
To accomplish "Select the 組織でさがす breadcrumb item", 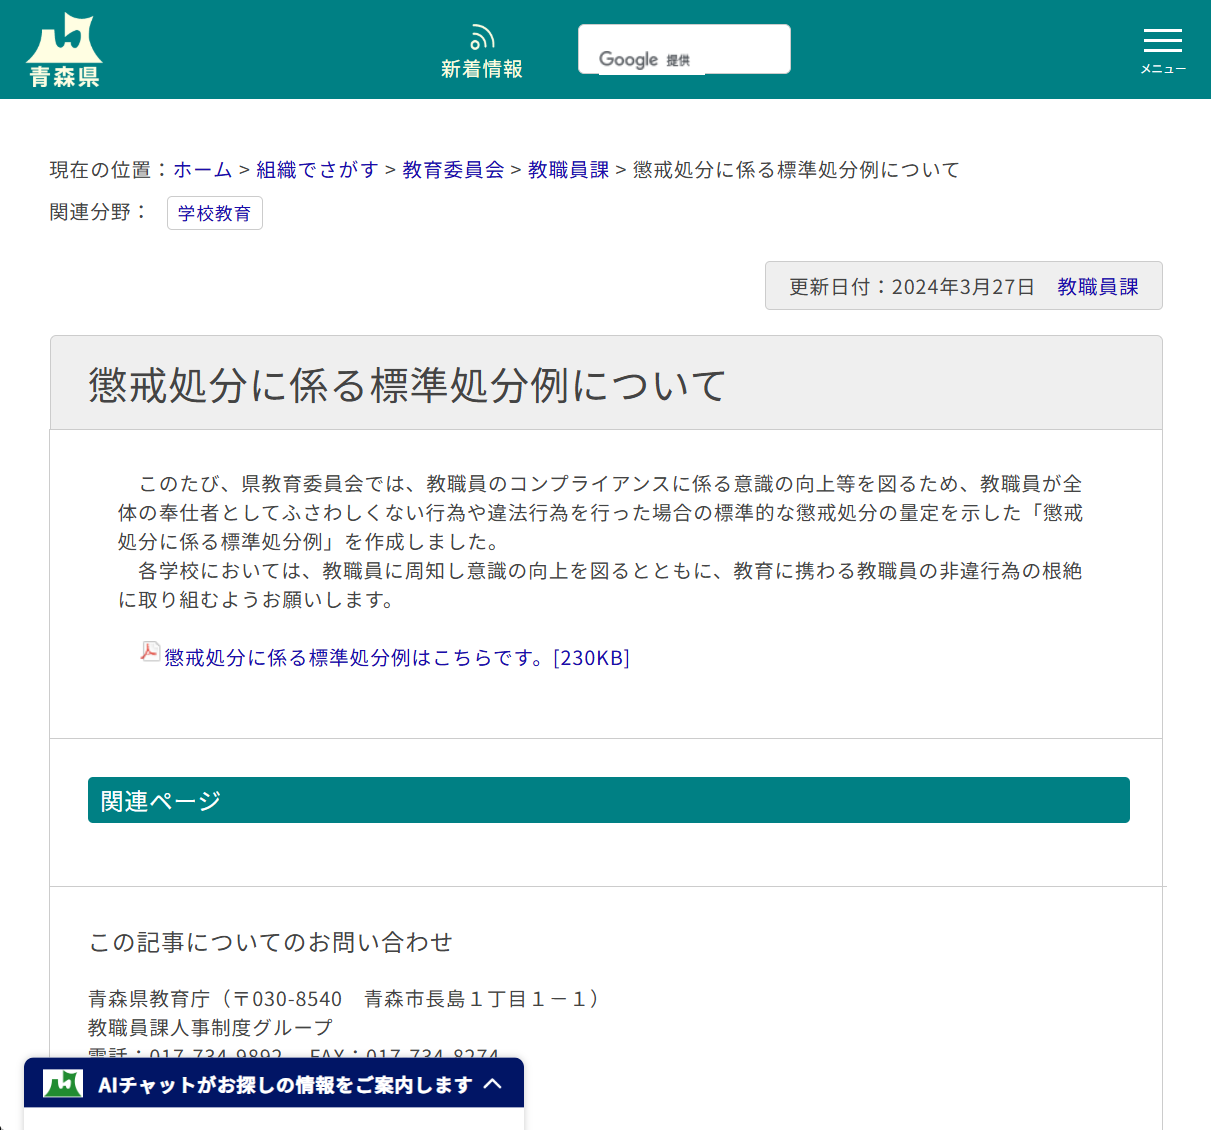I will [317, 170].
